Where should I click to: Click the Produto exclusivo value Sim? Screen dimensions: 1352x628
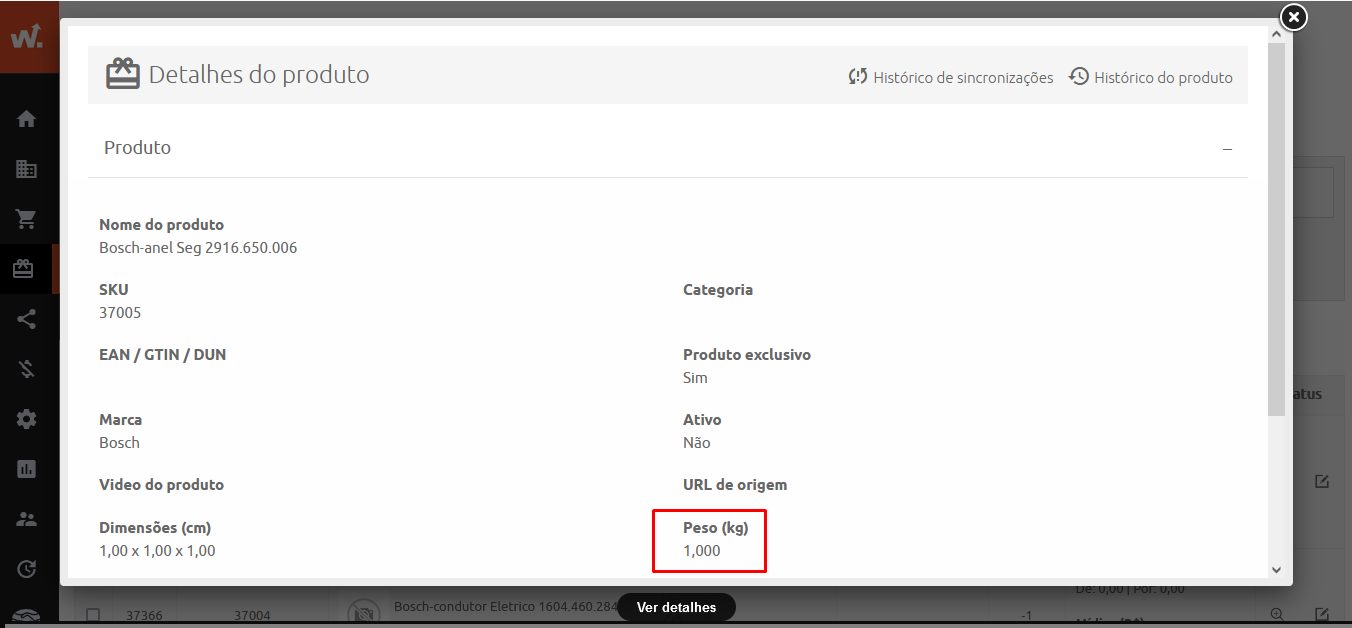(x=695, y=377)
